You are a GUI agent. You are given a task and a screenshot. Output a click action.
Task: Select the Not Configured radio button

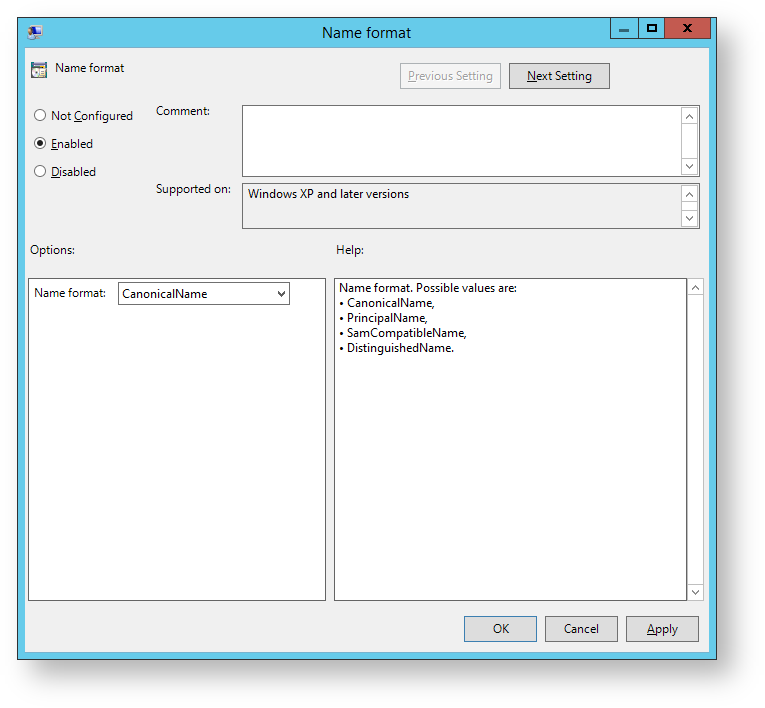coord(41,116)
